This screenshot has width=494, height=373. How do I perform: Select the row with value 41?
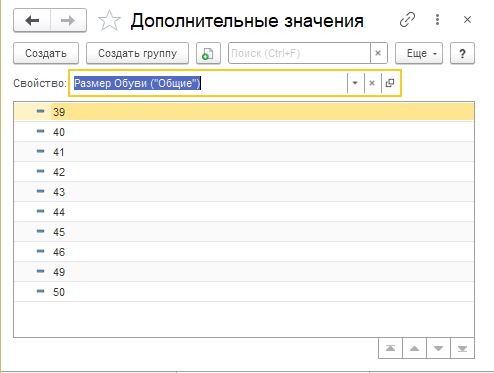coord(244,152)
